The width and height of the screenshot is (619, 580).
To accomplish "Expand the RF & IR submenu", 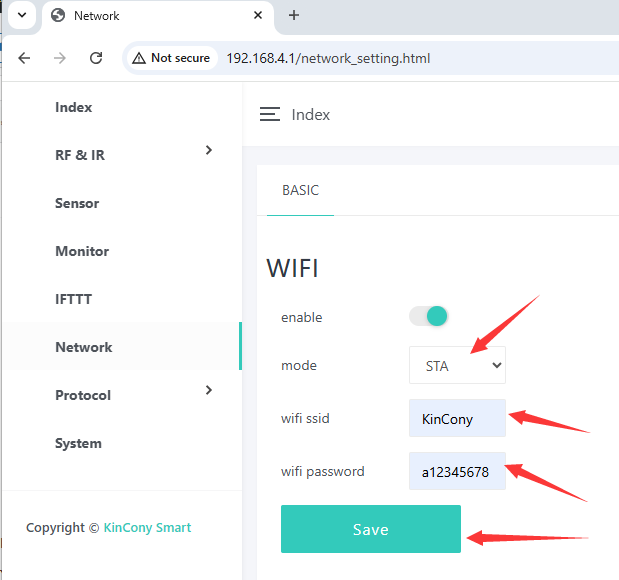I will click(x=208, y=151).
